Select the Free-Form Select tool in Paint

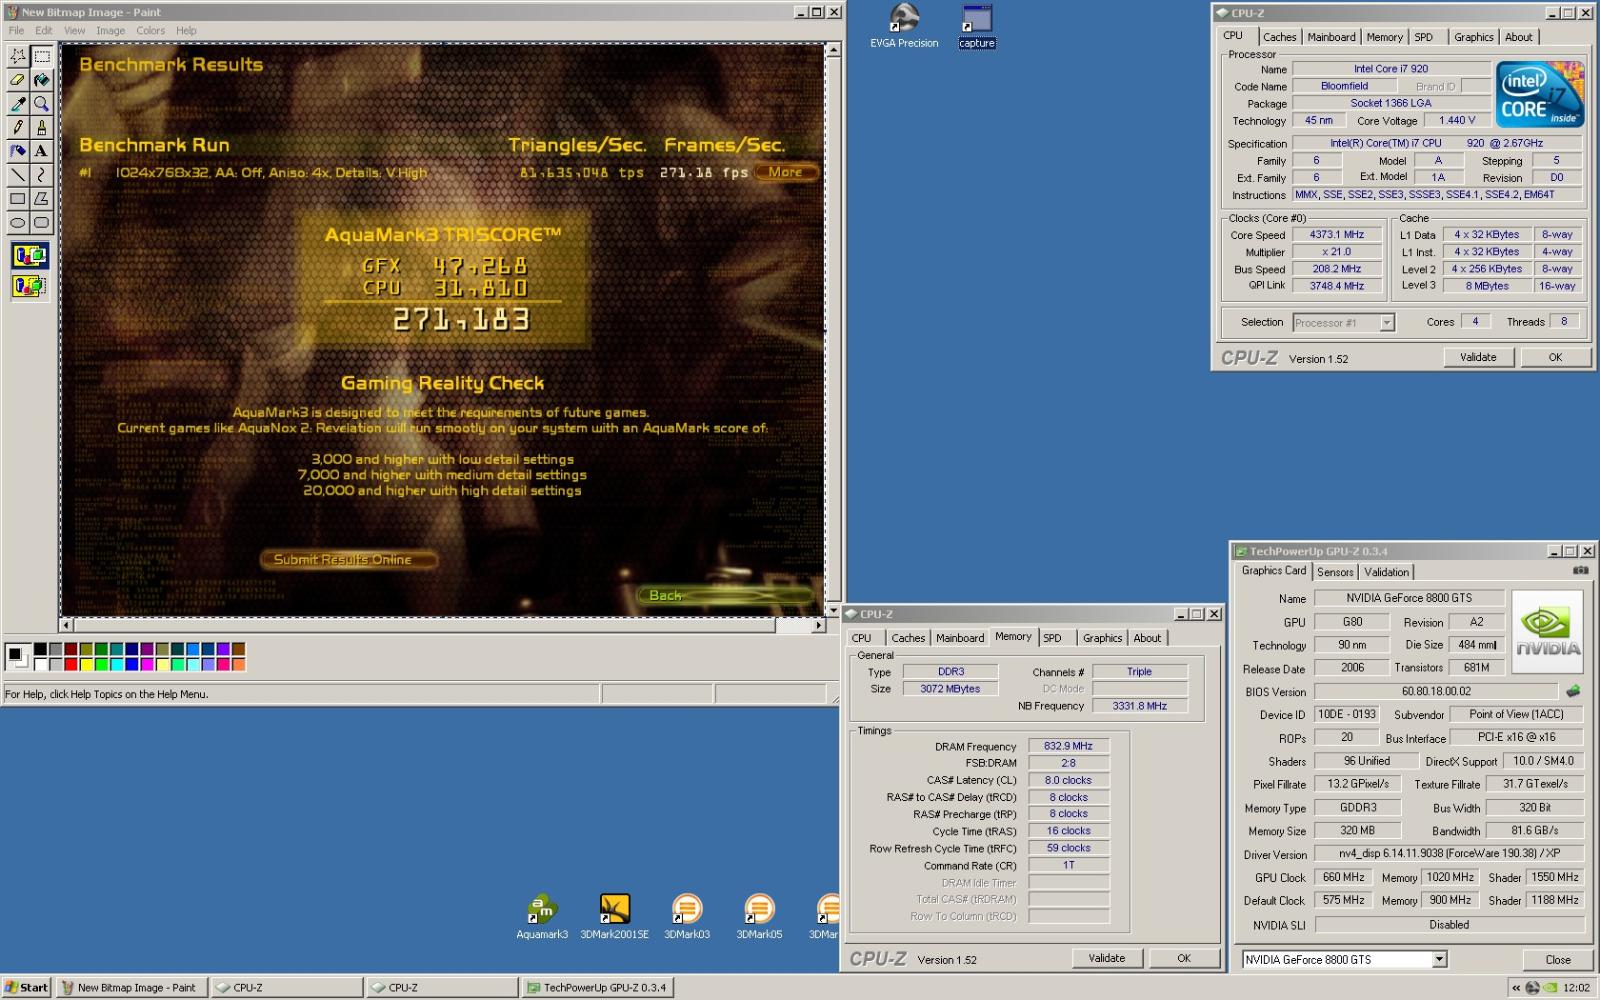(x=18, y=56)
